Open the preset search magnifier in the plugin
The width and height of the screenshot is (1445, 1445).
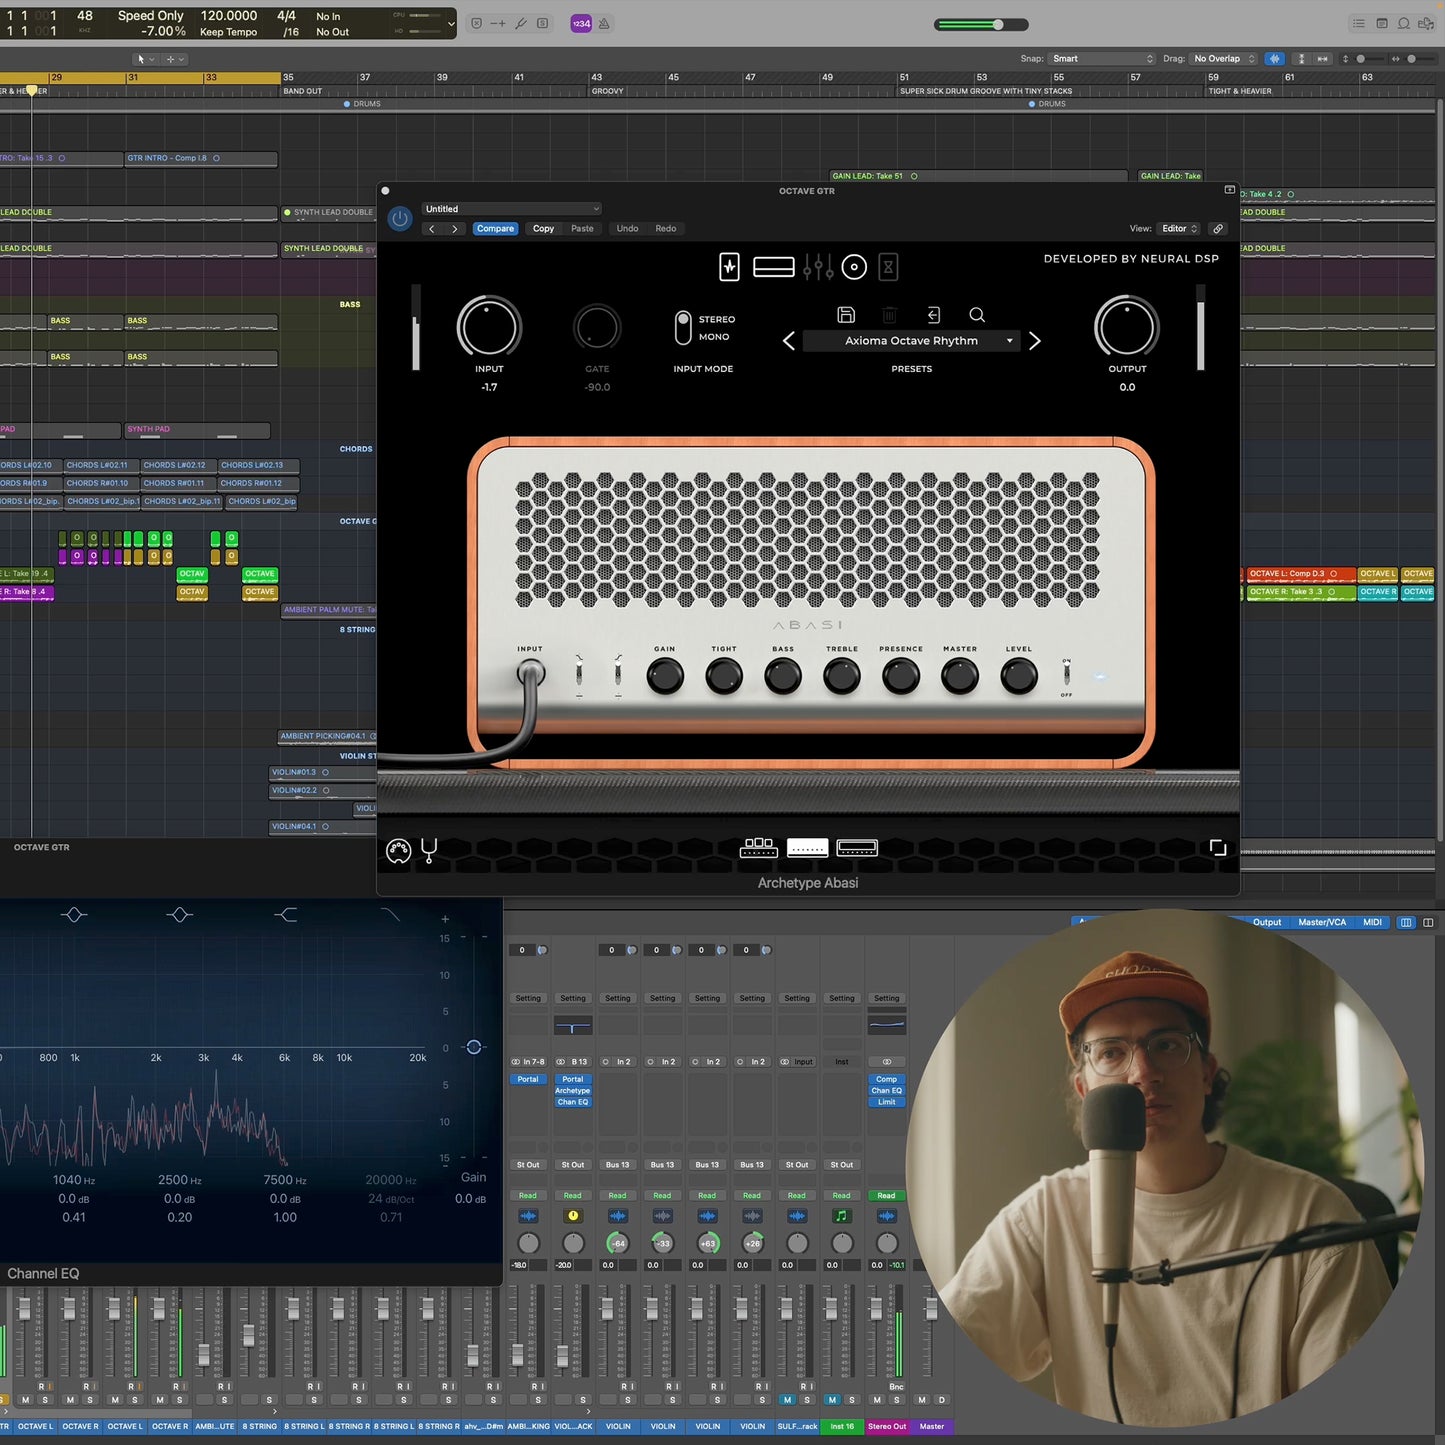pyautogui.click(x=977, y=315)
